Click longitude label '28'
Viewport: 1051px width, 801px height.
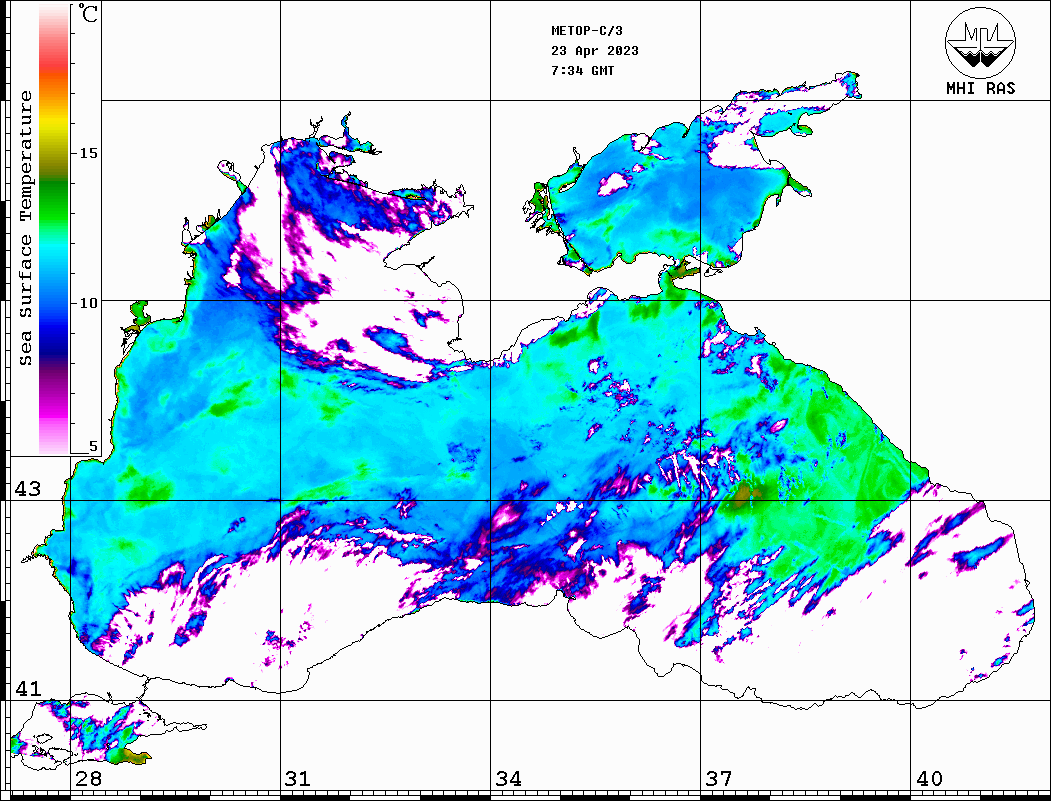click(x=88, y=779)
